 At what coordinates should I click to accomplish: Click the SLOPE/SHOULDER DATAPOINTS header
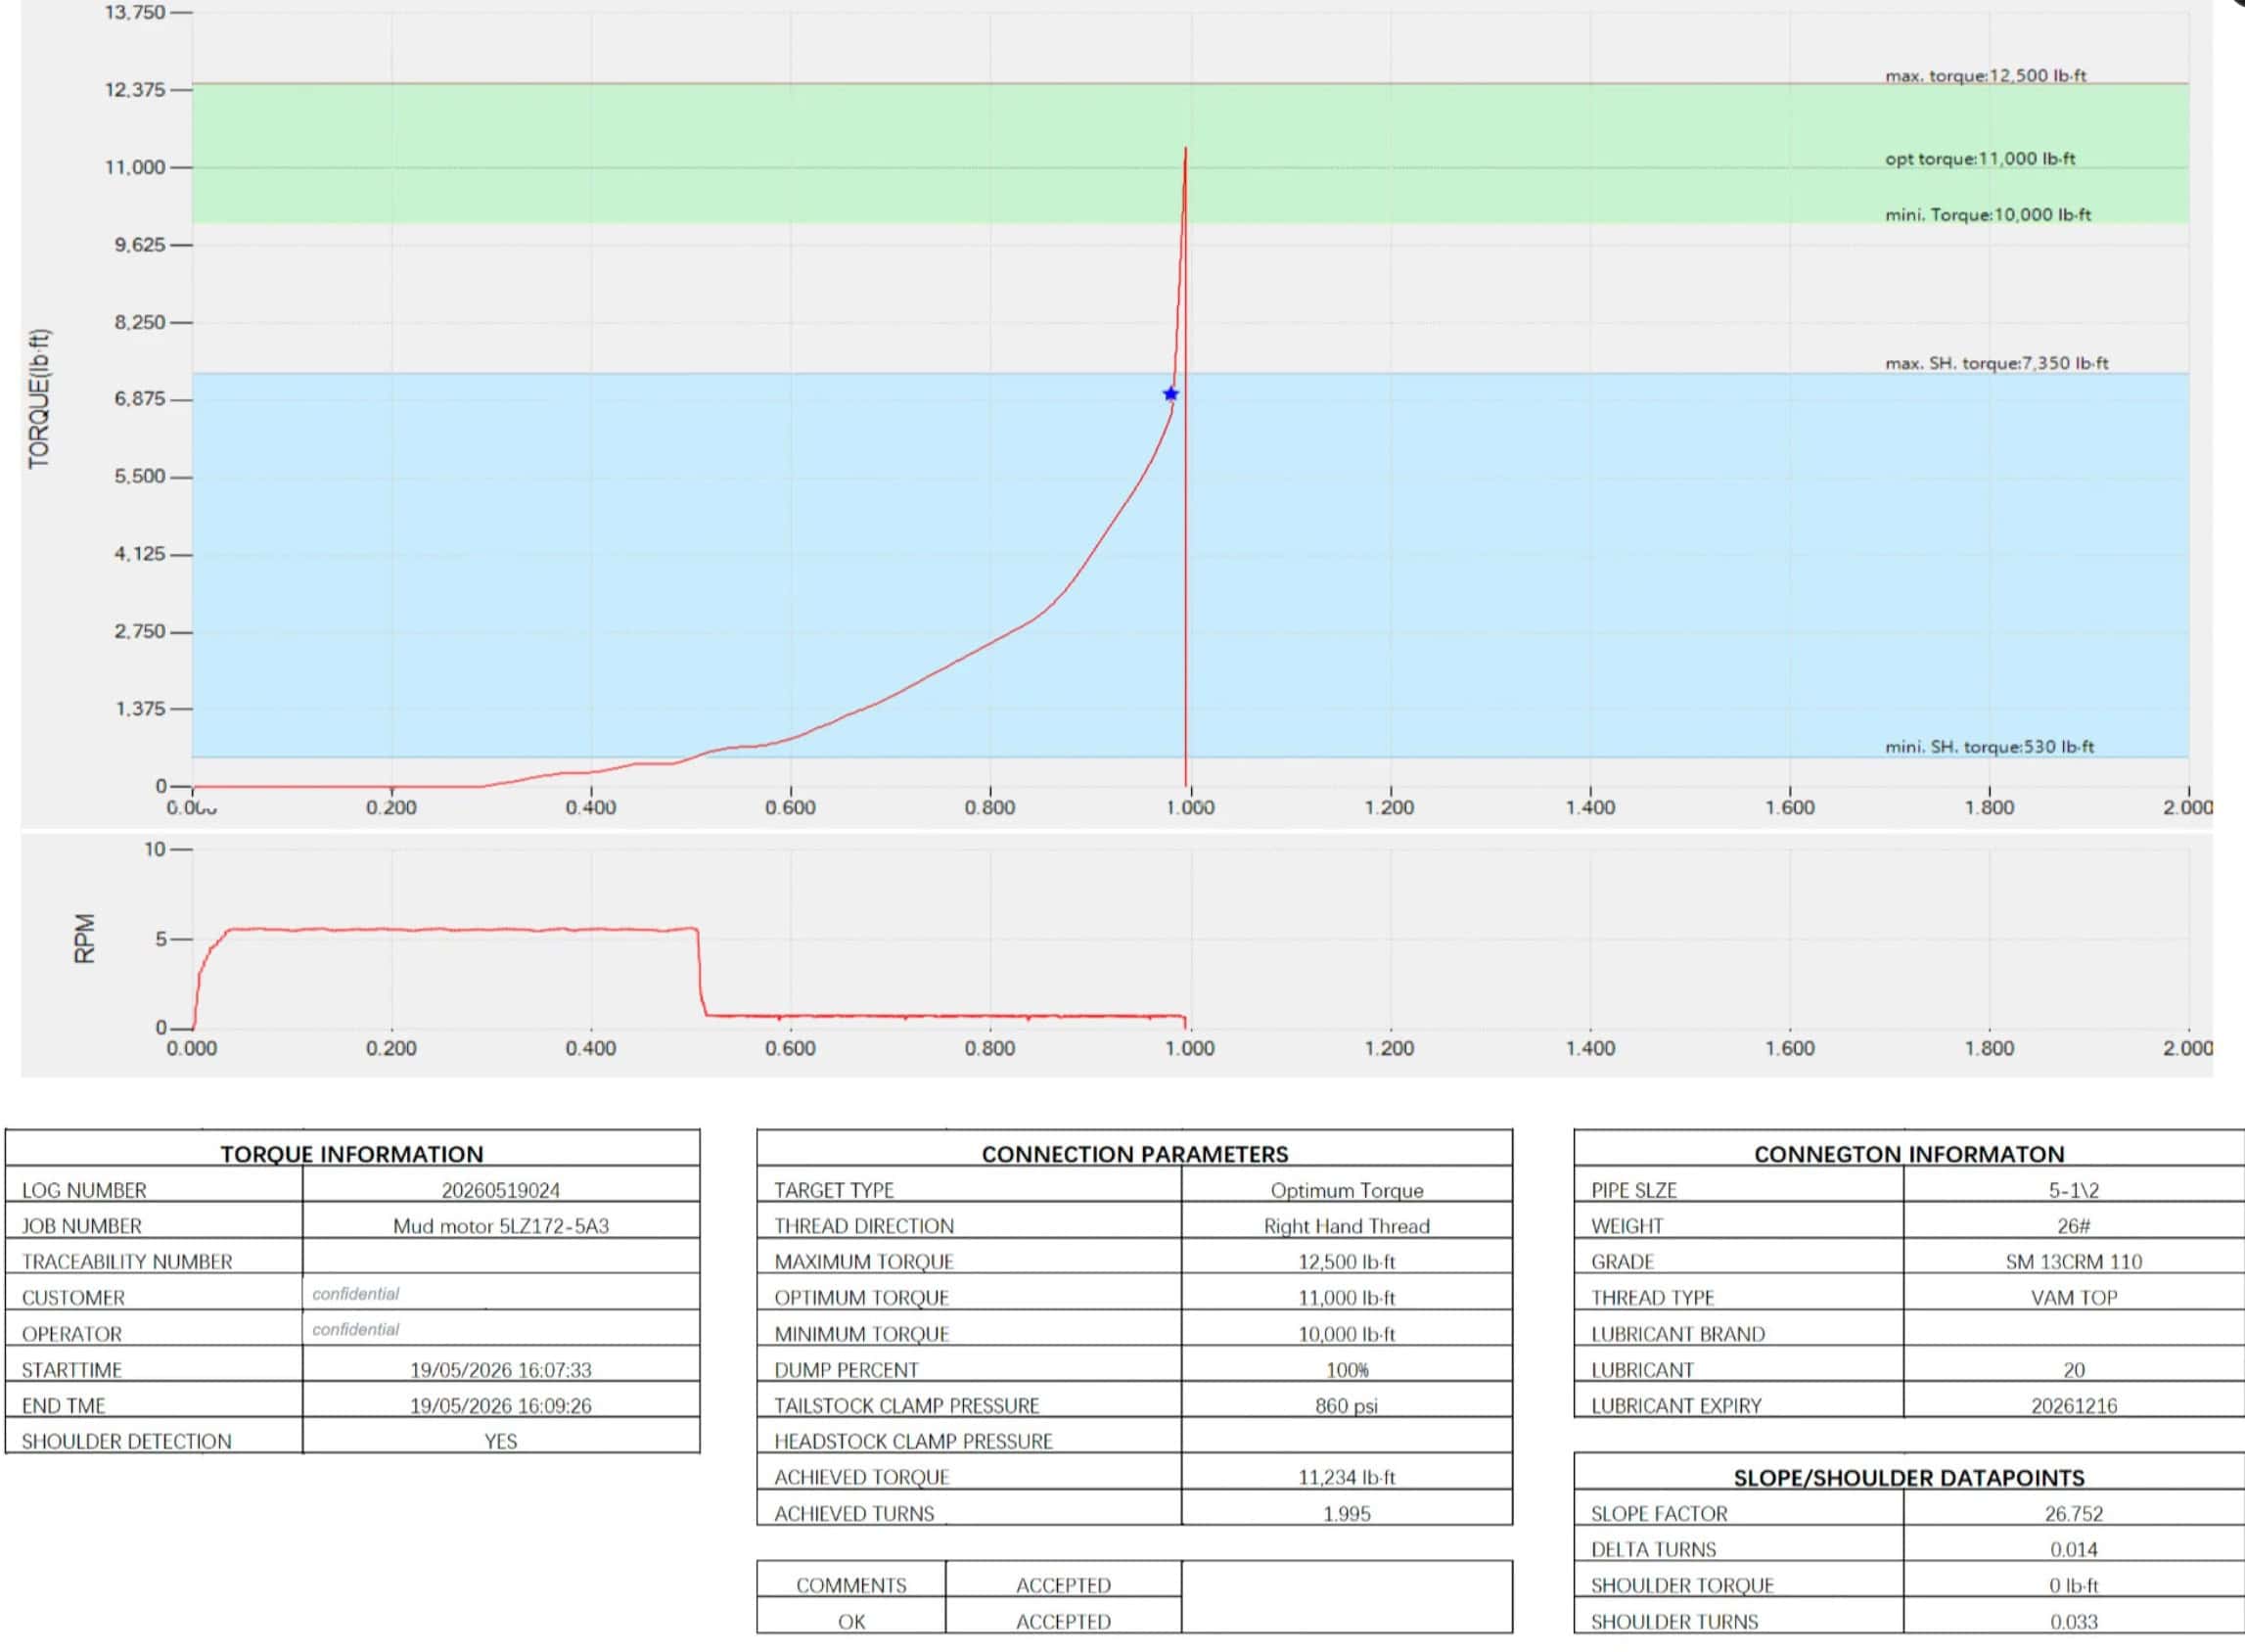click(x=1909, y=1478)
